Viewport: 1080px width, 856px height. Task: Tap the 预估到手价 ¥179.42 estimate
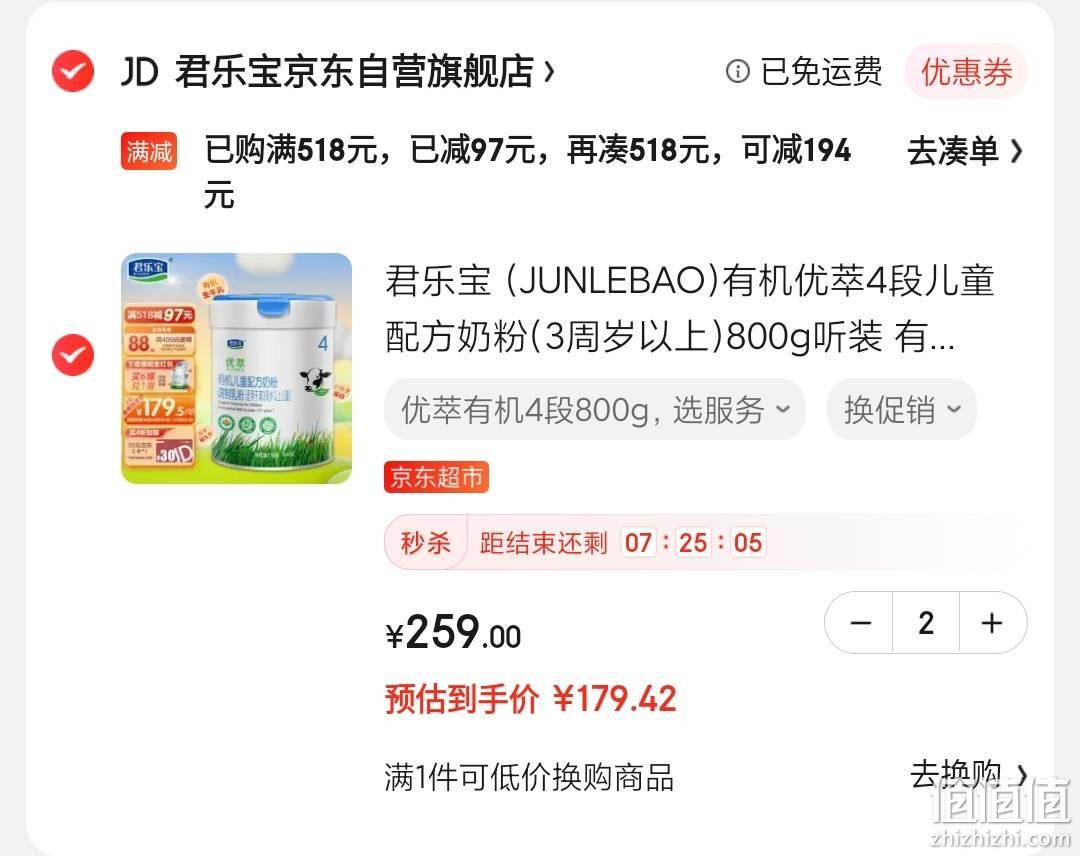pyautogui.click(x=530, y=699)
